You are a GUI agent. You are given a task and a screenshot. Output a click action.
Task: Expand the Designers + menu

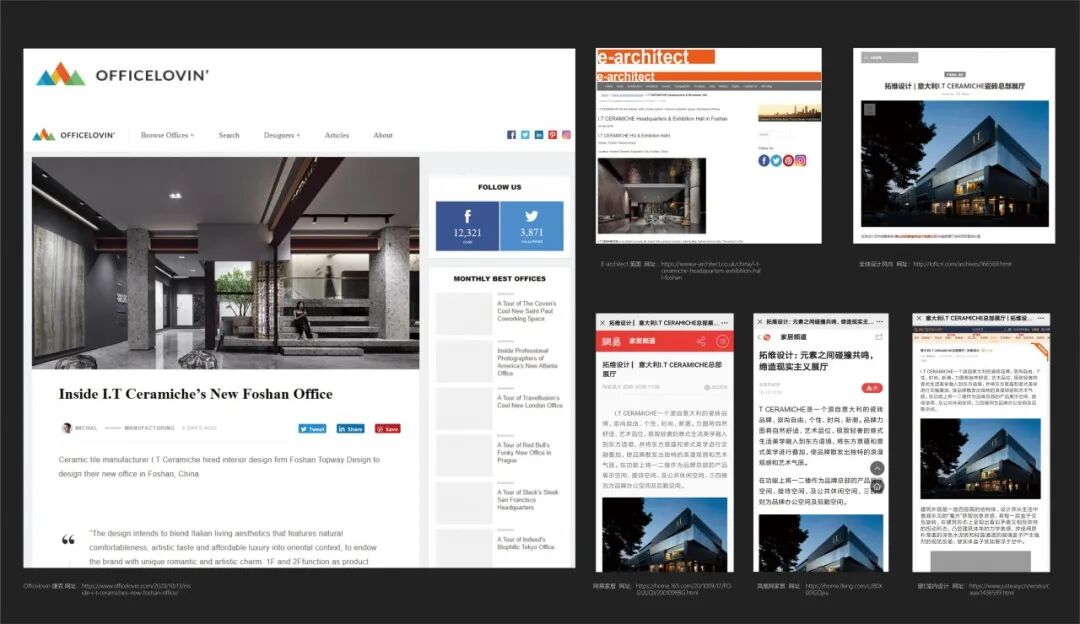pos(282,135)
